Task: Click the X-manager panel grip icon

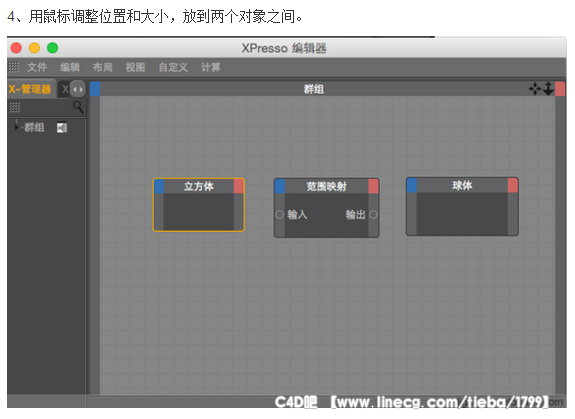Action: point(15,107)
